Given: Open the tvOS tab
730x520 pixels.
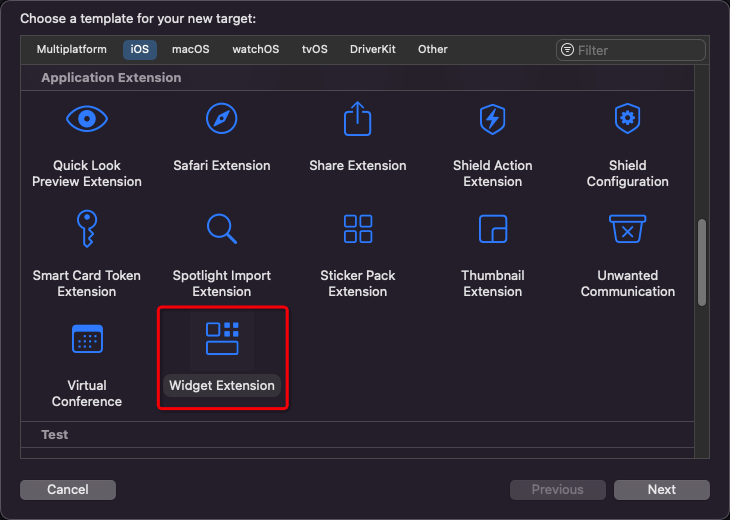Looking at the screenshot, I should coord(315,49).
